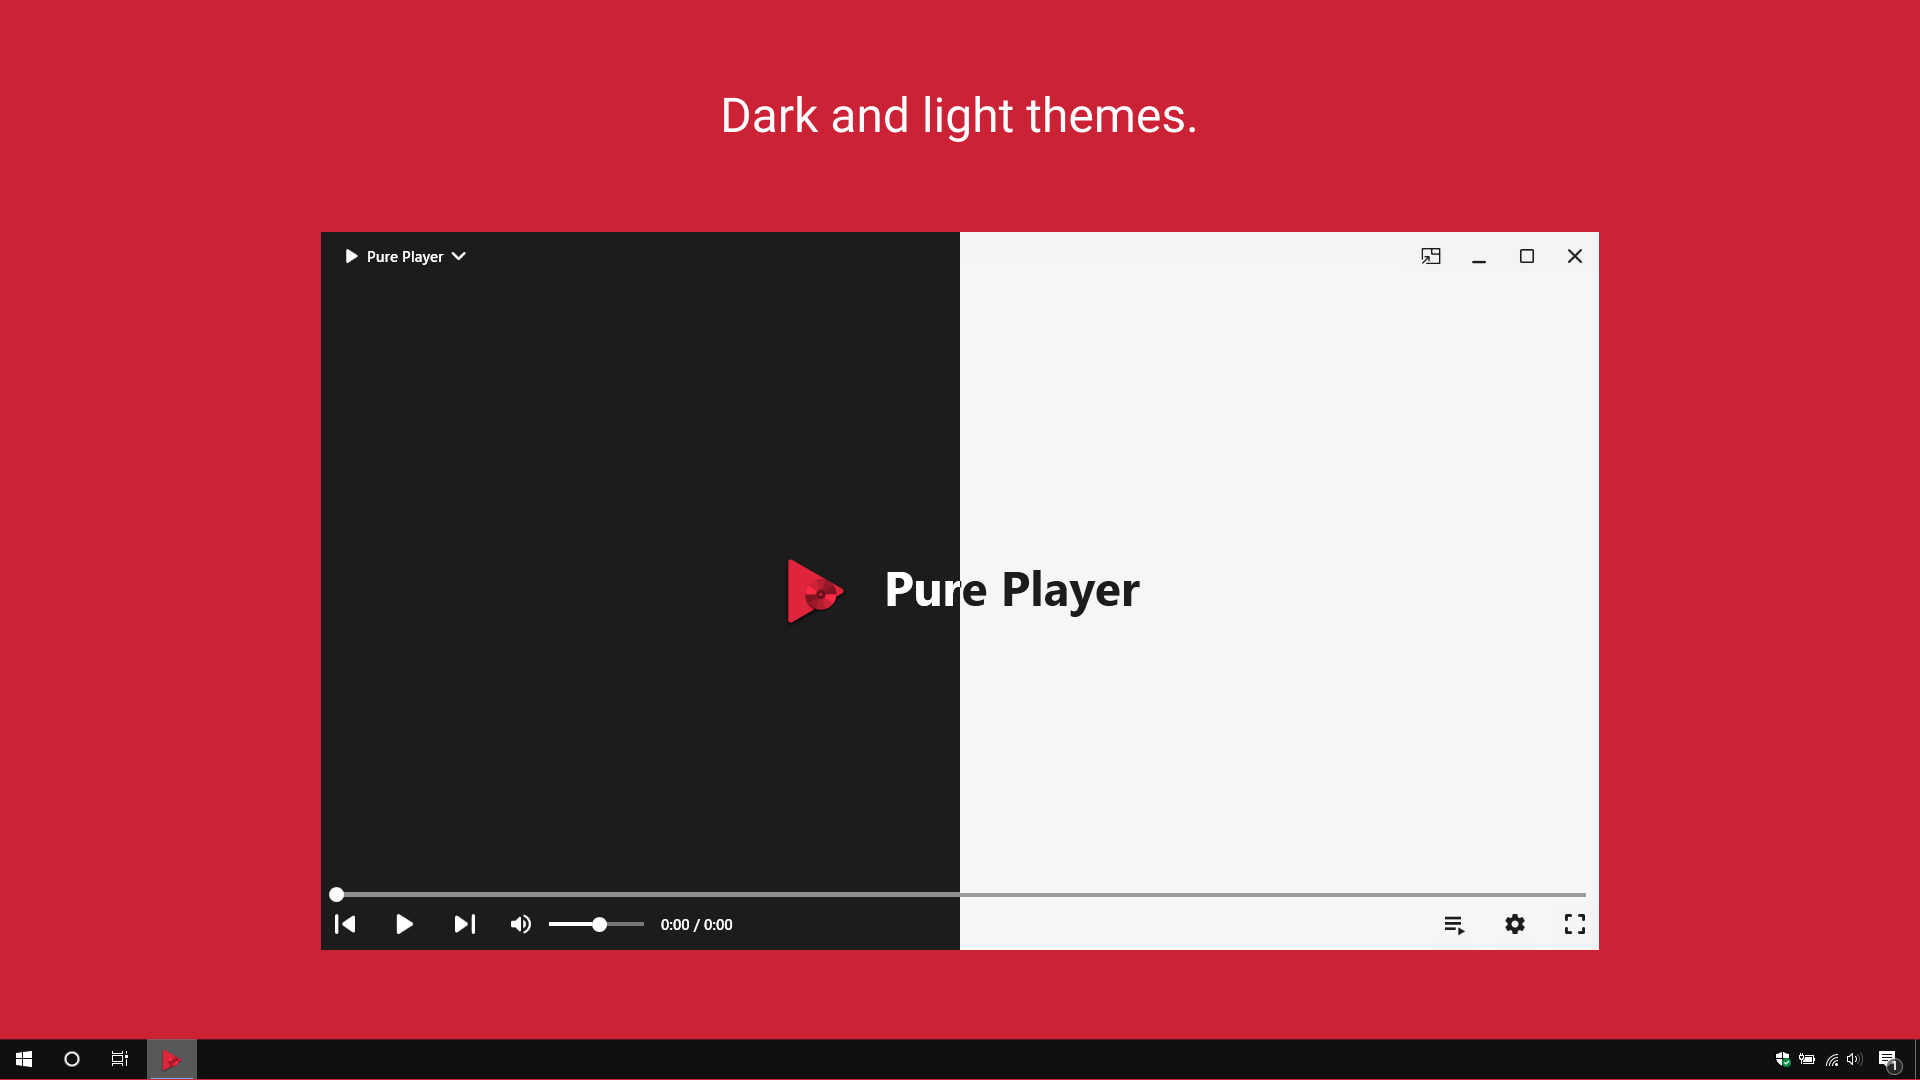Expand the Pure Player dropdown chevron
Screen dimensions: 1920x1081
(x=459, y=256)
